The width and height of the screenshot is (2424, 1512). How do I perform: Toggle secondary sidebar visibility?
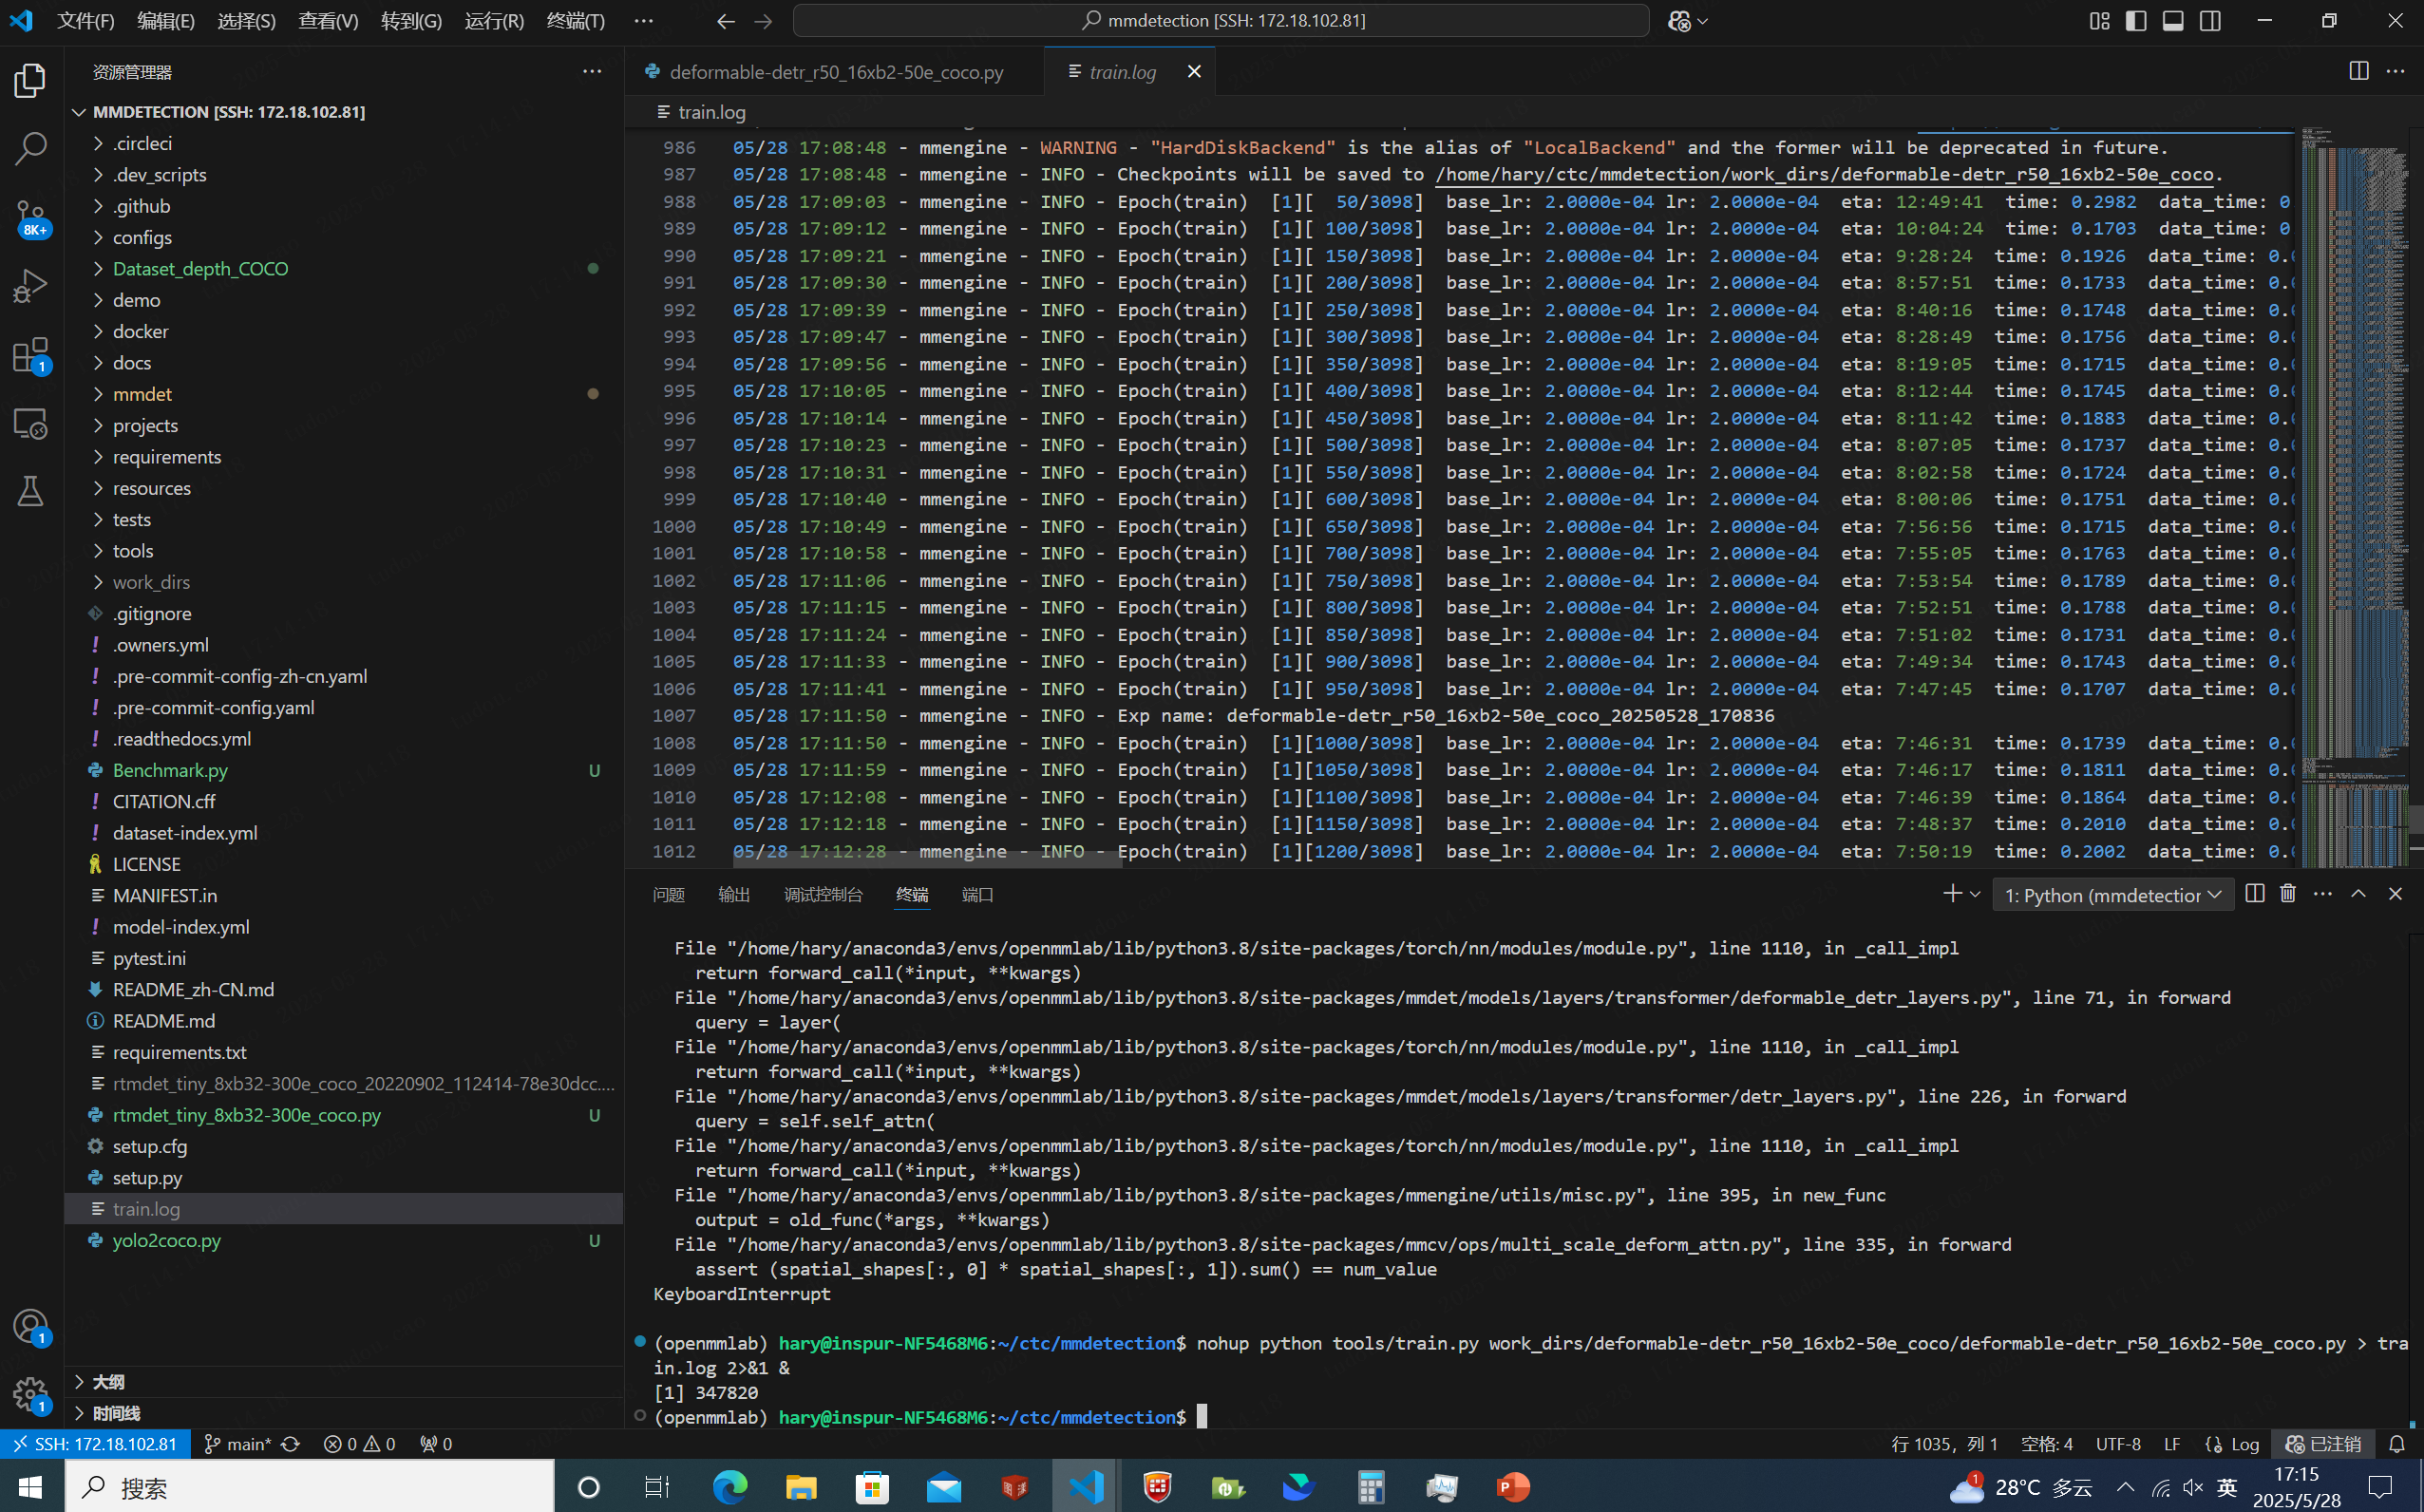click(2210, 21)
